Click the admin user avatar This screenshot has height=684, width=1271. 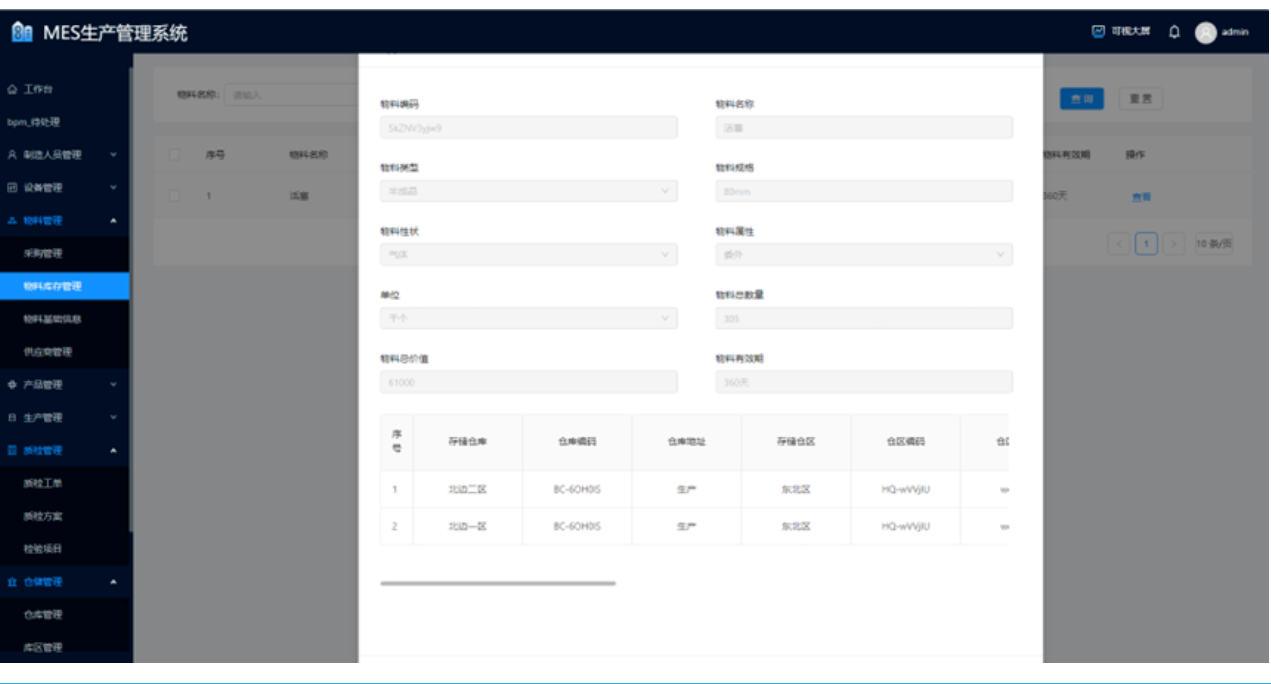pyautogui.click(x=1205, y=32)
